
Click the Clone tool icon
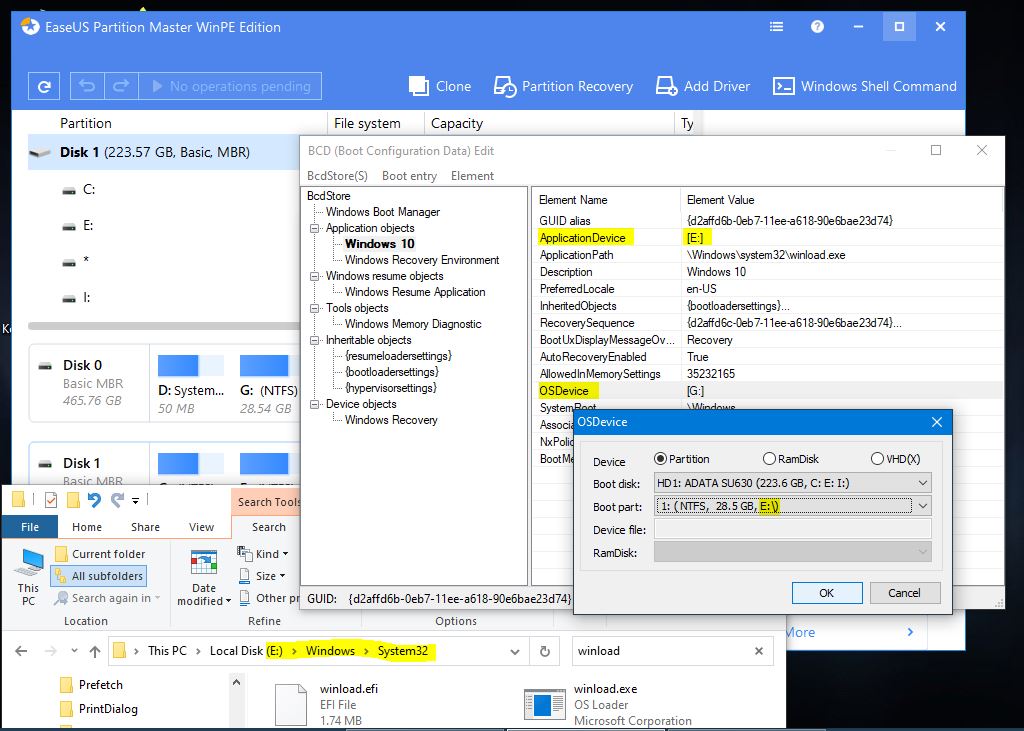(x=420, y=87)
